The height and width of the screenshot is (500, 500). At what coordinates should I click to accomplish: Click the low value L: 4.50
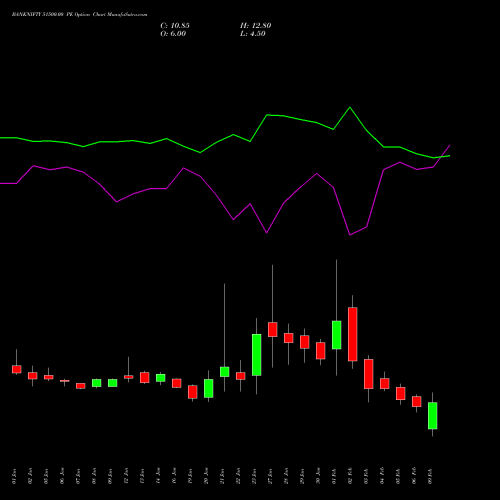coord(253,34)
